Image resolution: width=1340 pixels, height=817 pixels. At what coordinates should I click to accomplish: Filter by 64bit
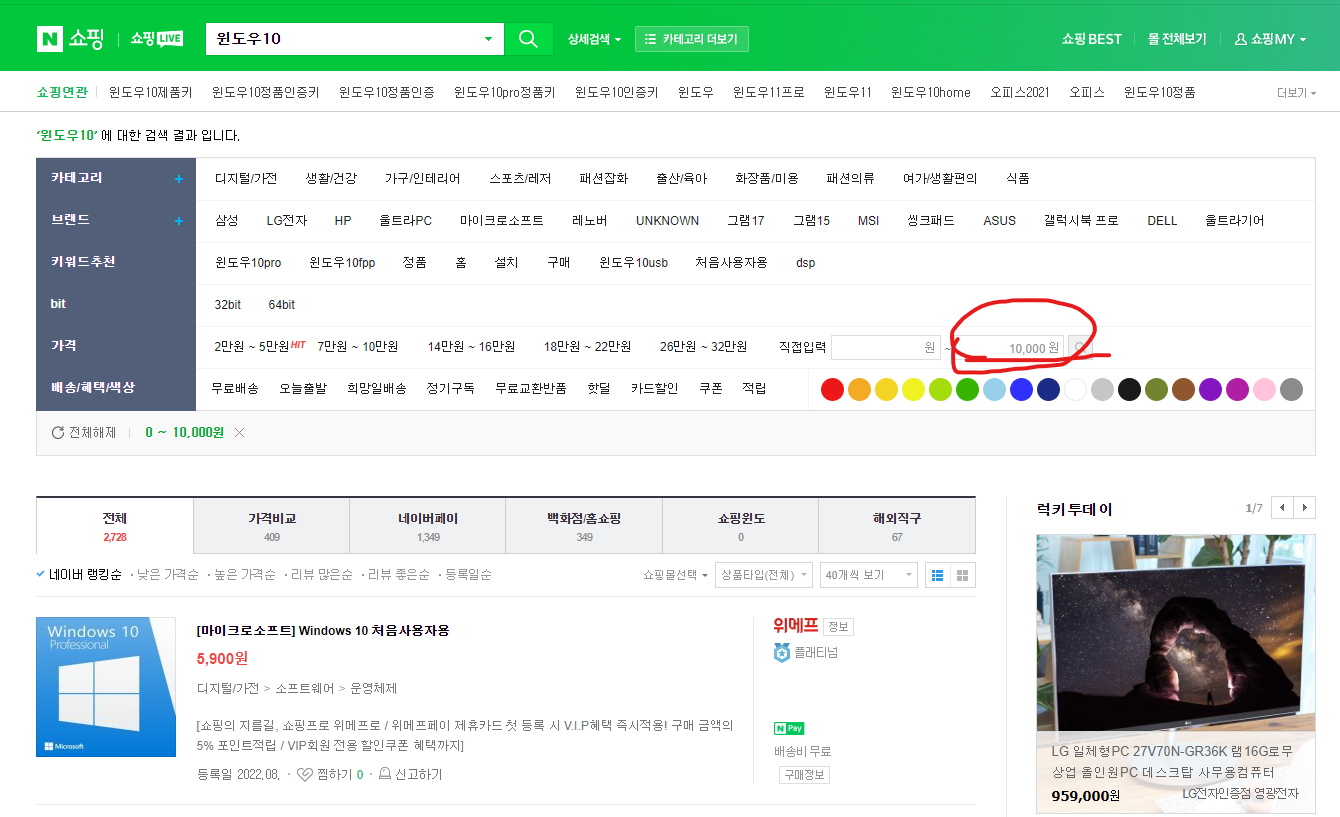click(282, 305)
